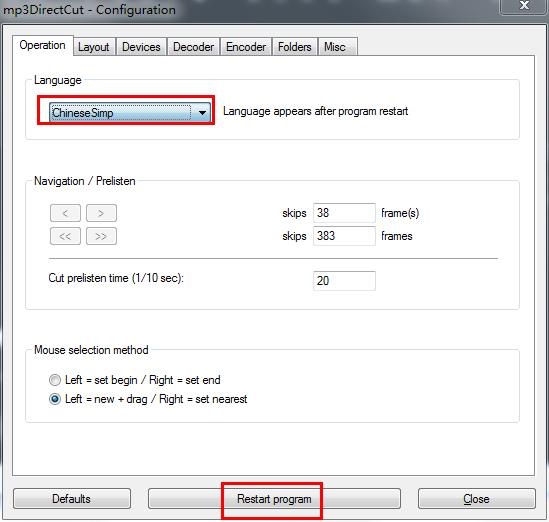
Task: Click the 'Mouse selection method' group label
Action: [x=91, y=350]
